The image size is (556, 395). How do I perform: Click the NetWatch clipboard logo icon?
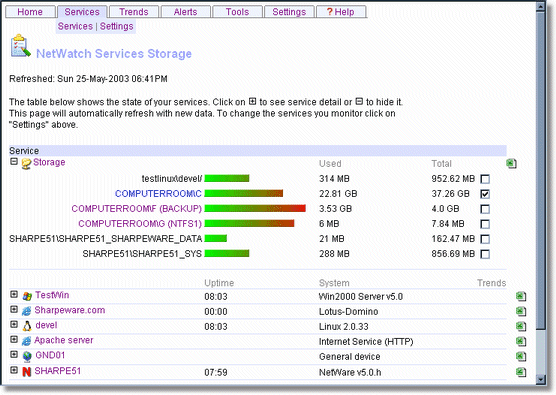(21, 46)
